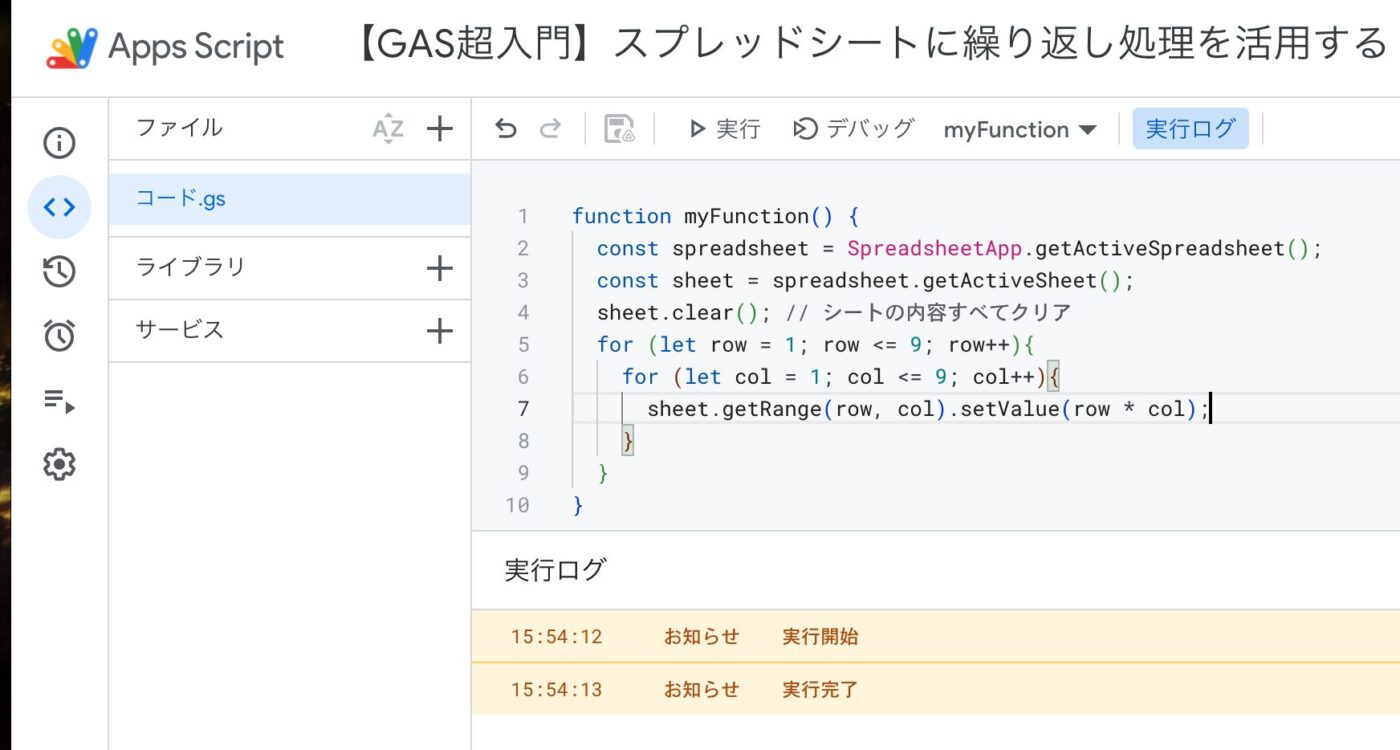The width and height of the screenshot is (1400, 750).
Task: Start debugging with デバッグ button
Action: (x=854, y=129)
